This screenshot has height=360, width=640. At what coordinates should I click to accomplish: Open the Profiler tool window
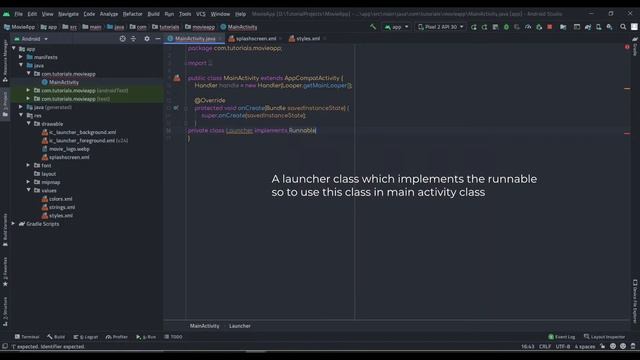(x=117, y=337)
